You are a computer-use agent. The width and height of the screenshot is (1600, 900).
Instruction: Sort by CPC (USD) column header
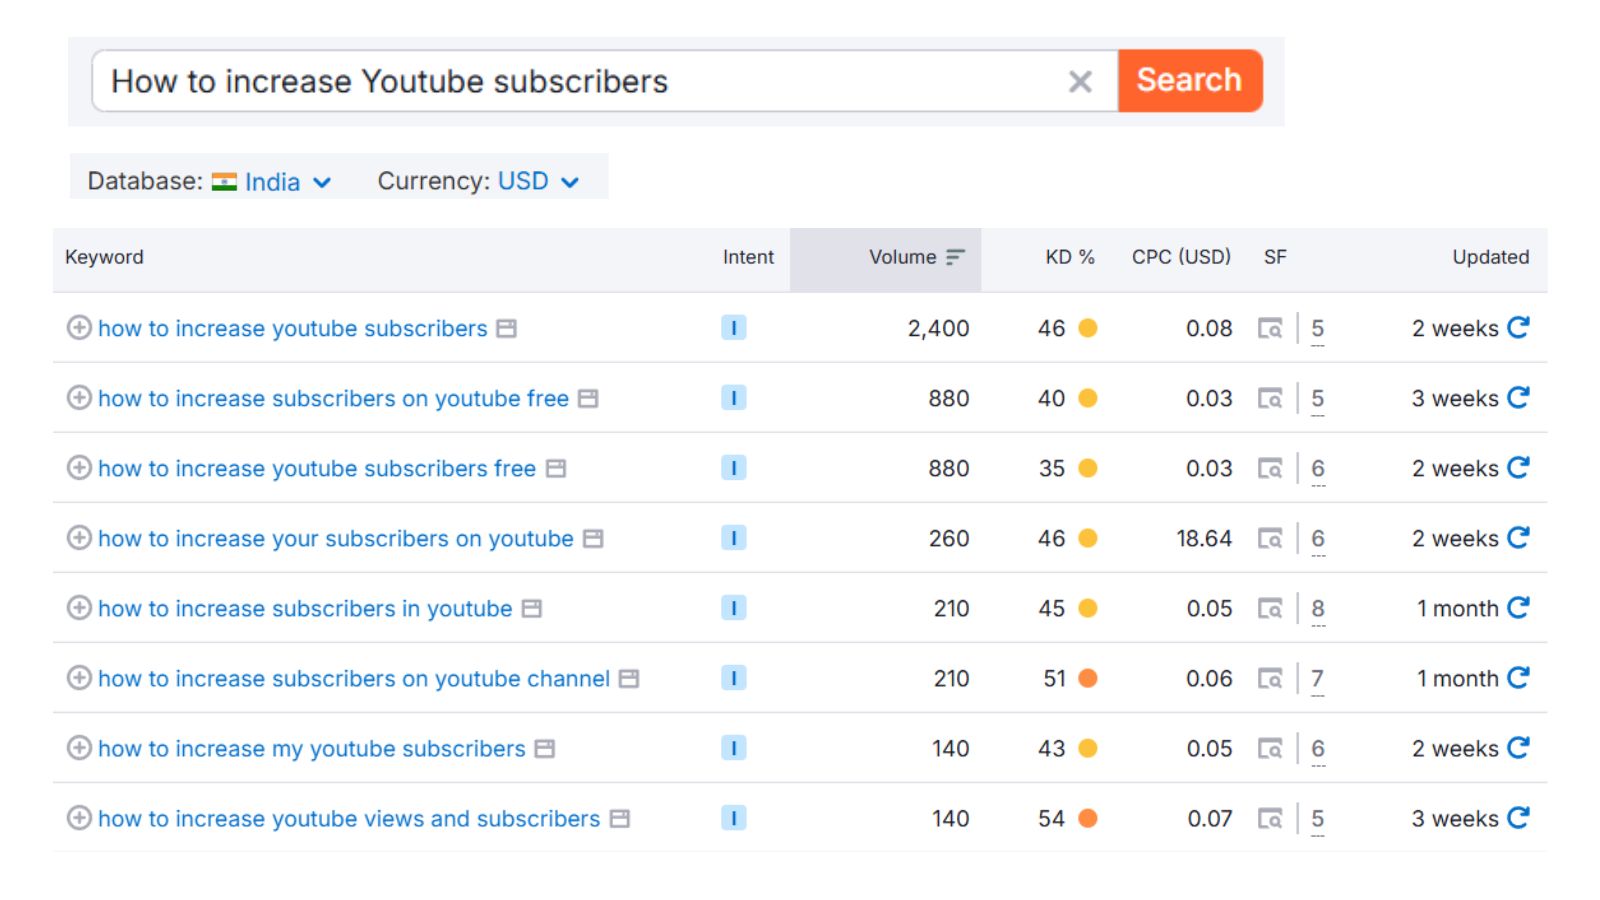(x=1181, y=258)
